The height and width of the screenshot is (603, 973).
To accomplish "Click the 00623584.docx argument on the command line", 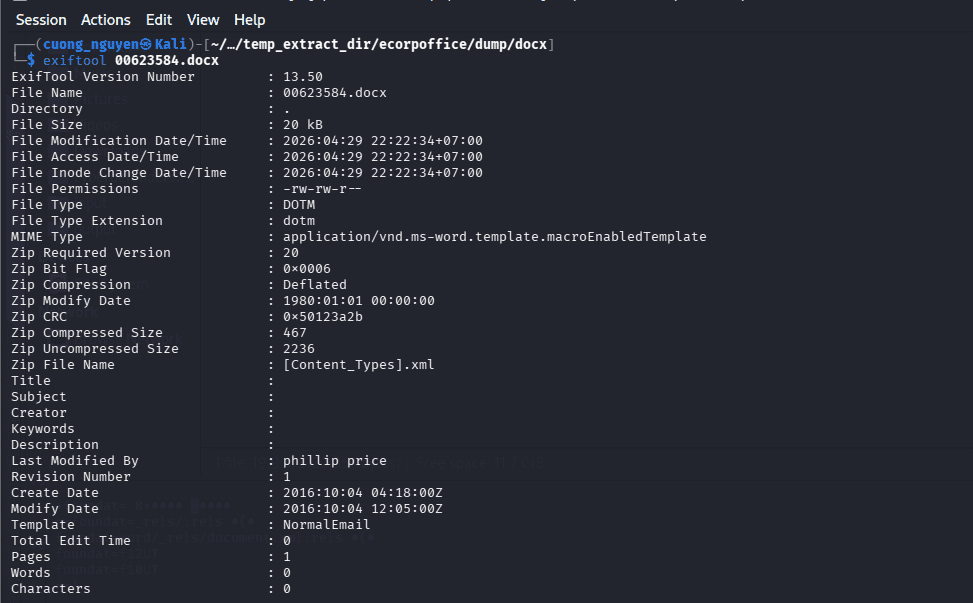I will pyautogui.click(x=167, y=60).
